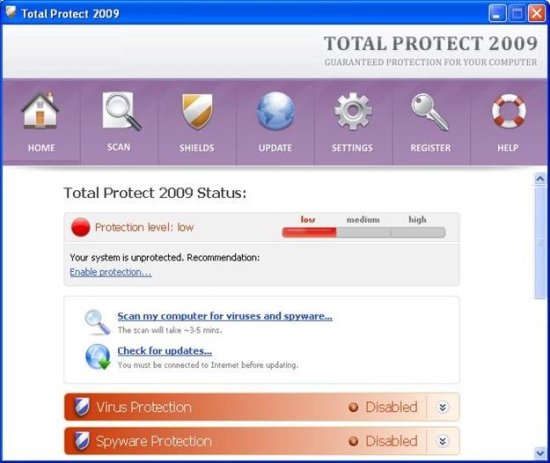This screenshot has width=550, height=463.
Task: Select the Scan magnifier icon
Action: click(121, 111)
